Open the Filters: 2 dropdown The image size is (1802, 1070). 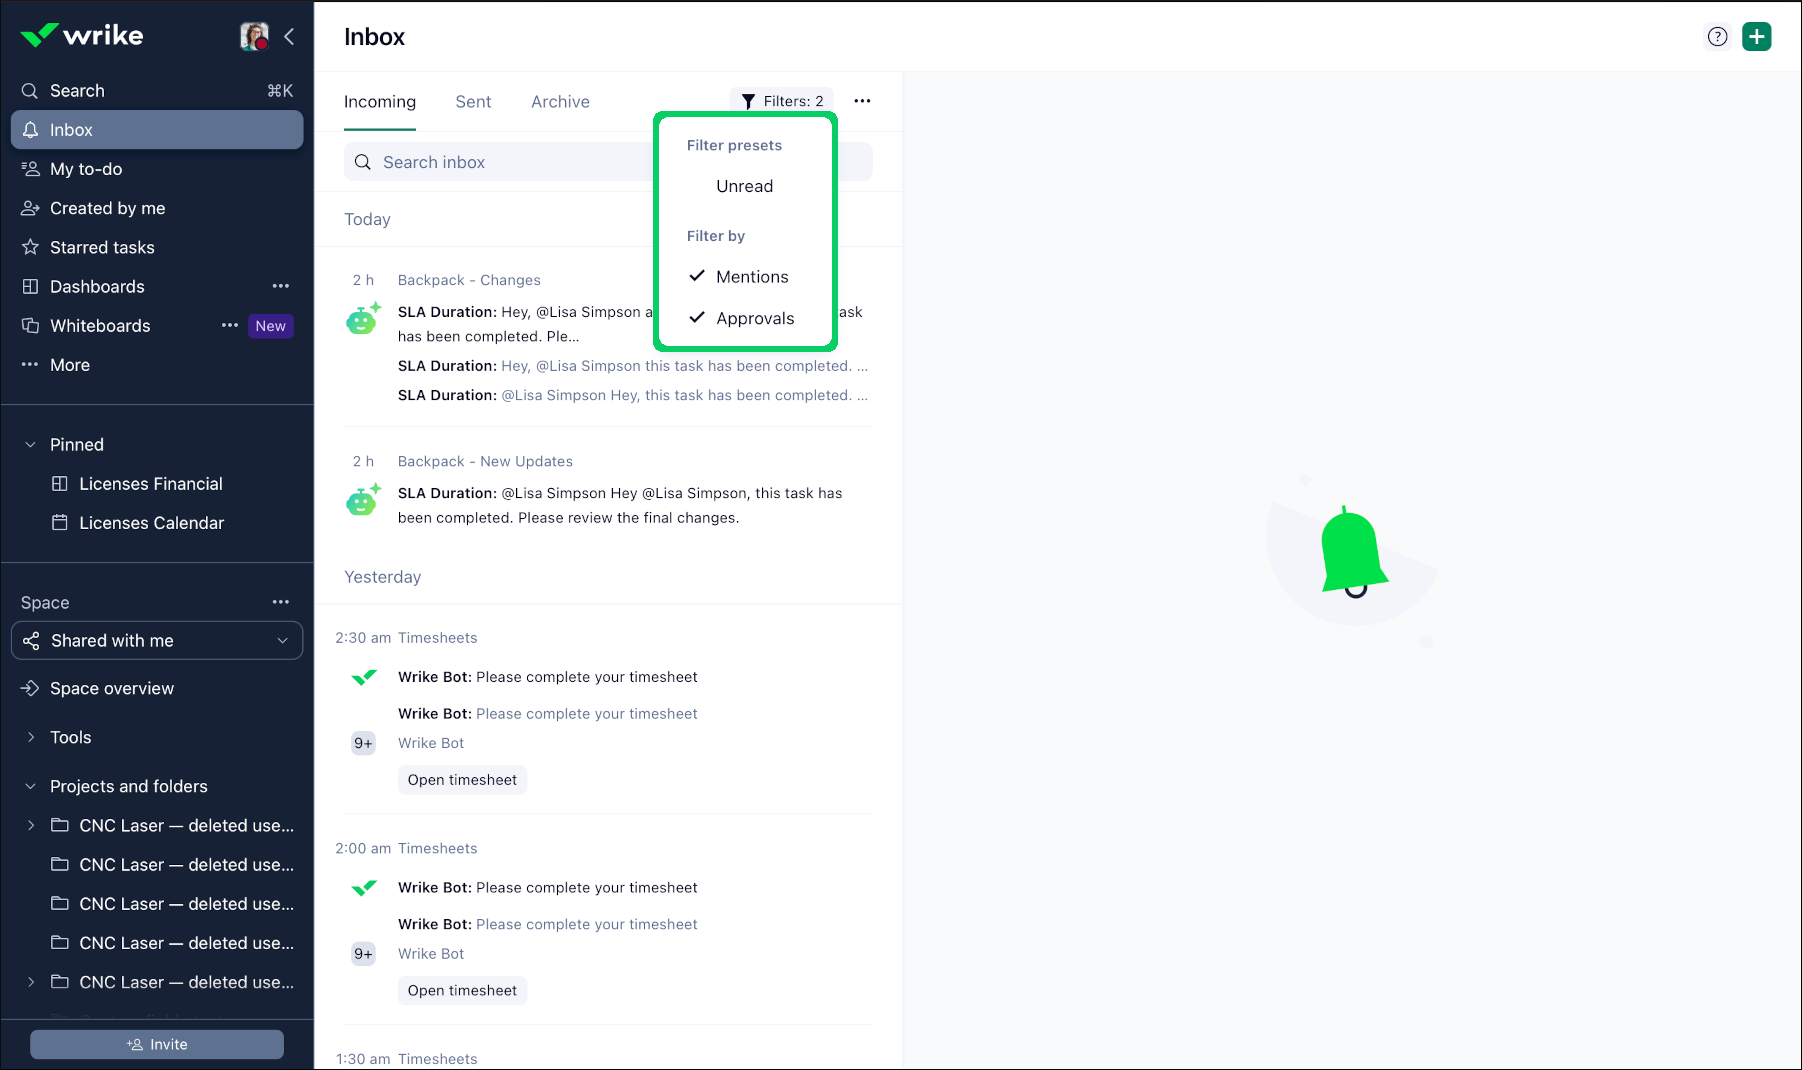tap(782, 101)
